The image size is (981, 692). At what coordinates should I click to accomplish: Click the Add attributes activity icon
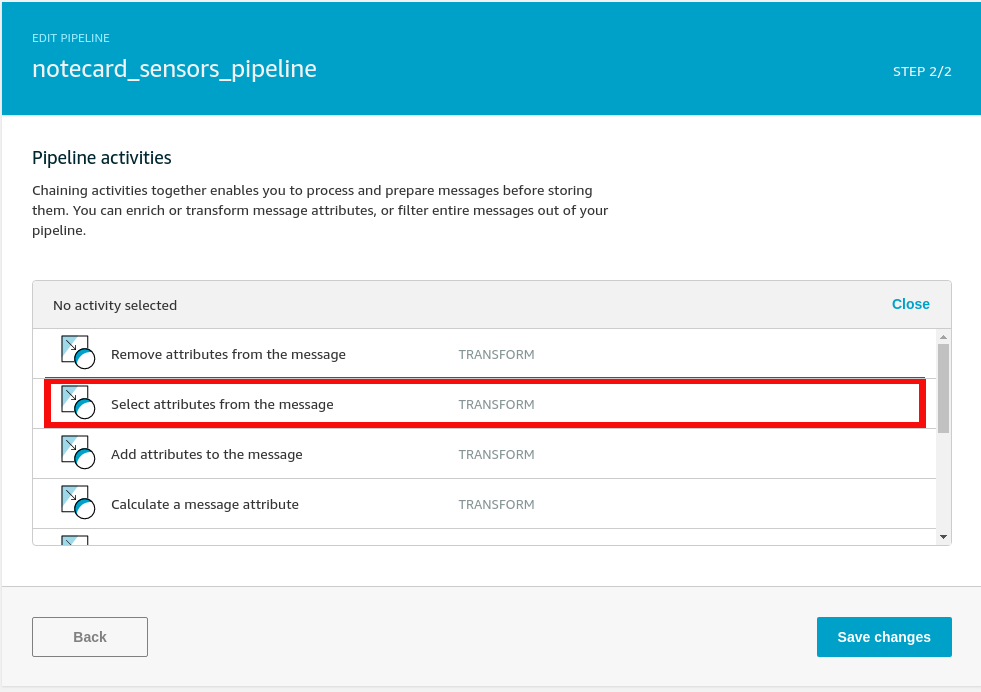(x=78, y=453)
